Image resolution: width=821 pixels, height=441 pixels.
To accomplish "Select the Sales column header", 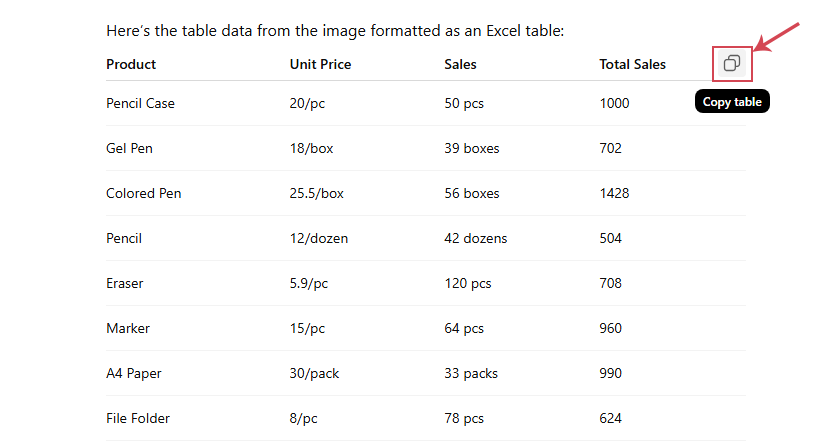I will [x=460, y=64].
